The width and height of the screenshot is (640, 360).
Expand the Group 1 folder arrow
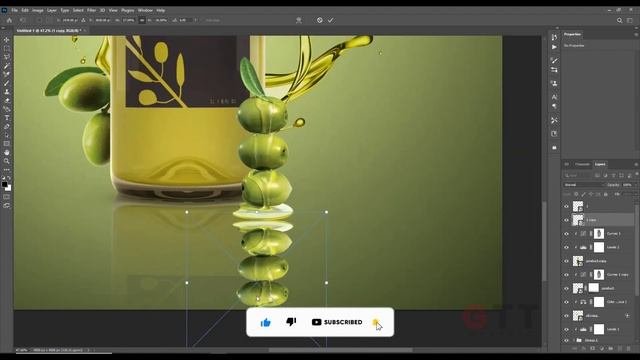coord(574,340)
